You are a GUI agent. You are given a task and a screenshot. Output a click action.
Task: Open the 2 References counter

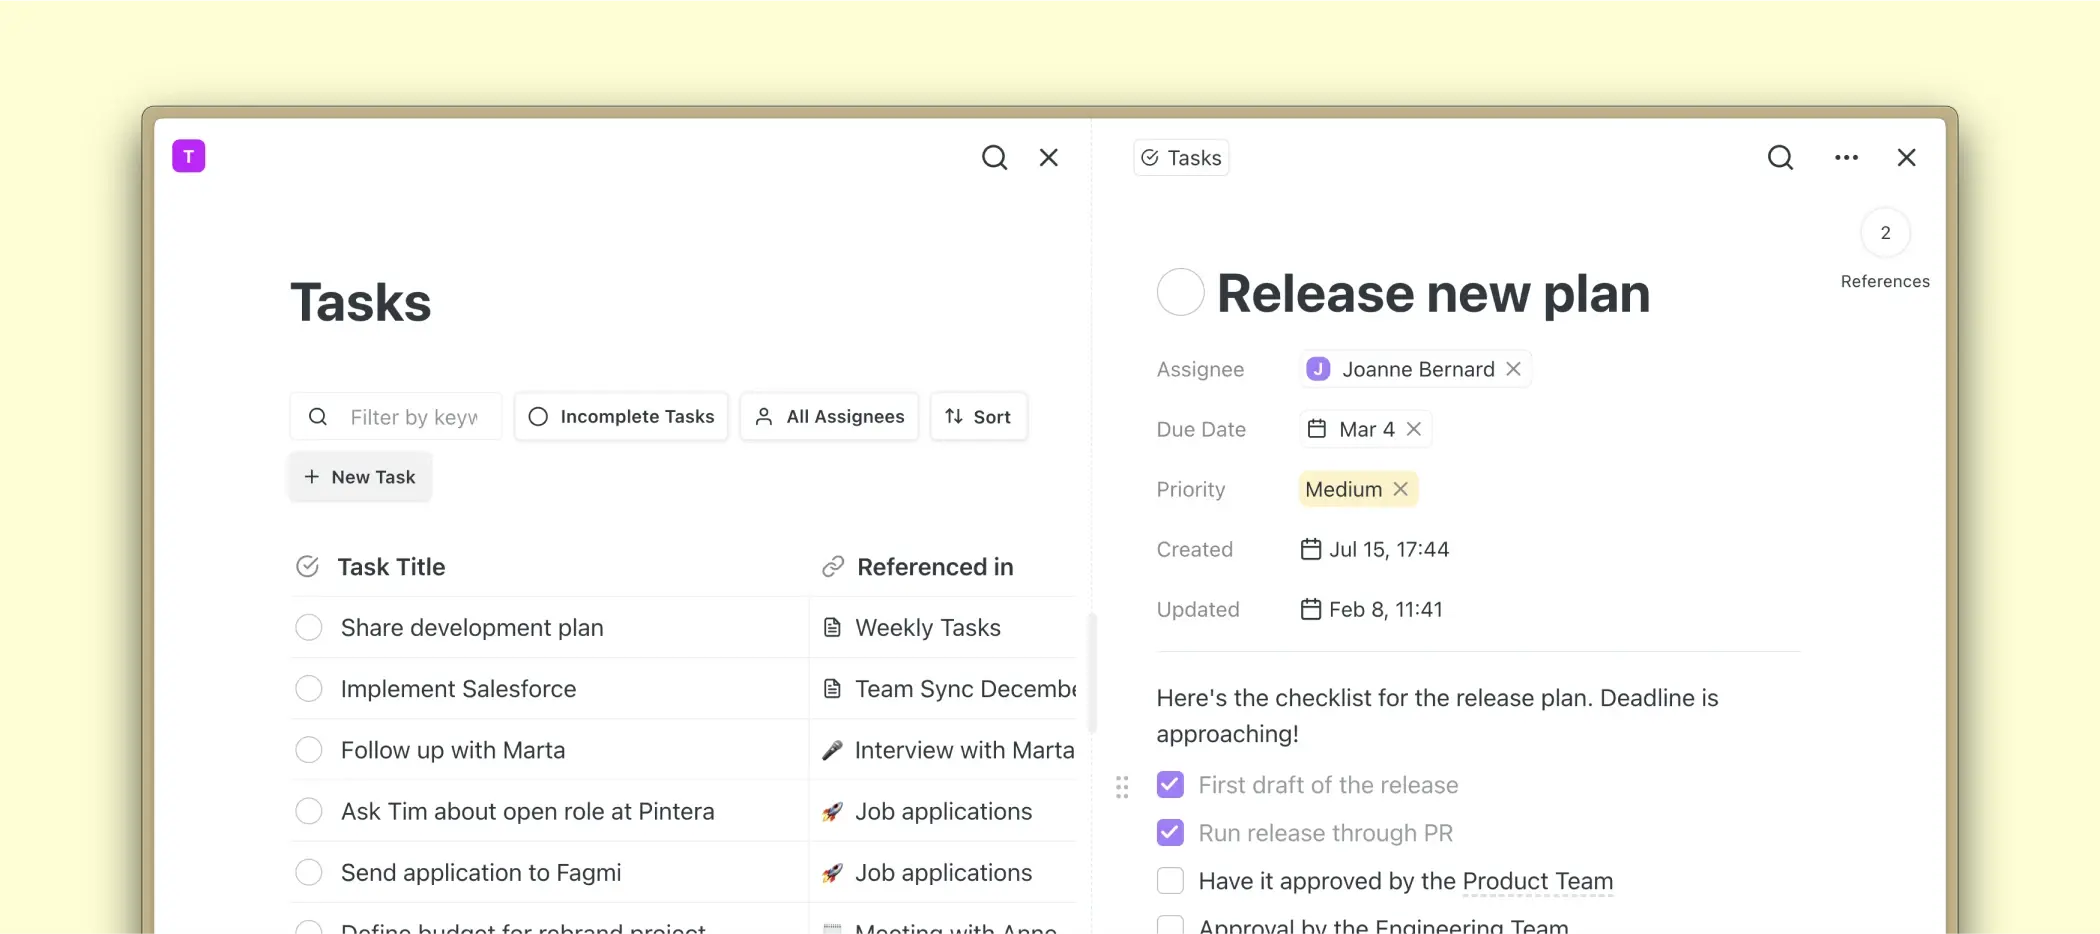[1885, 233]
